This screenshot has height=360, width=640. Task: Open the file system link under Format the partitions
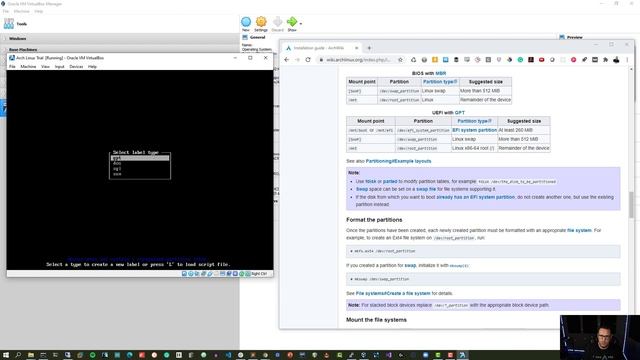tap(579, 230)
